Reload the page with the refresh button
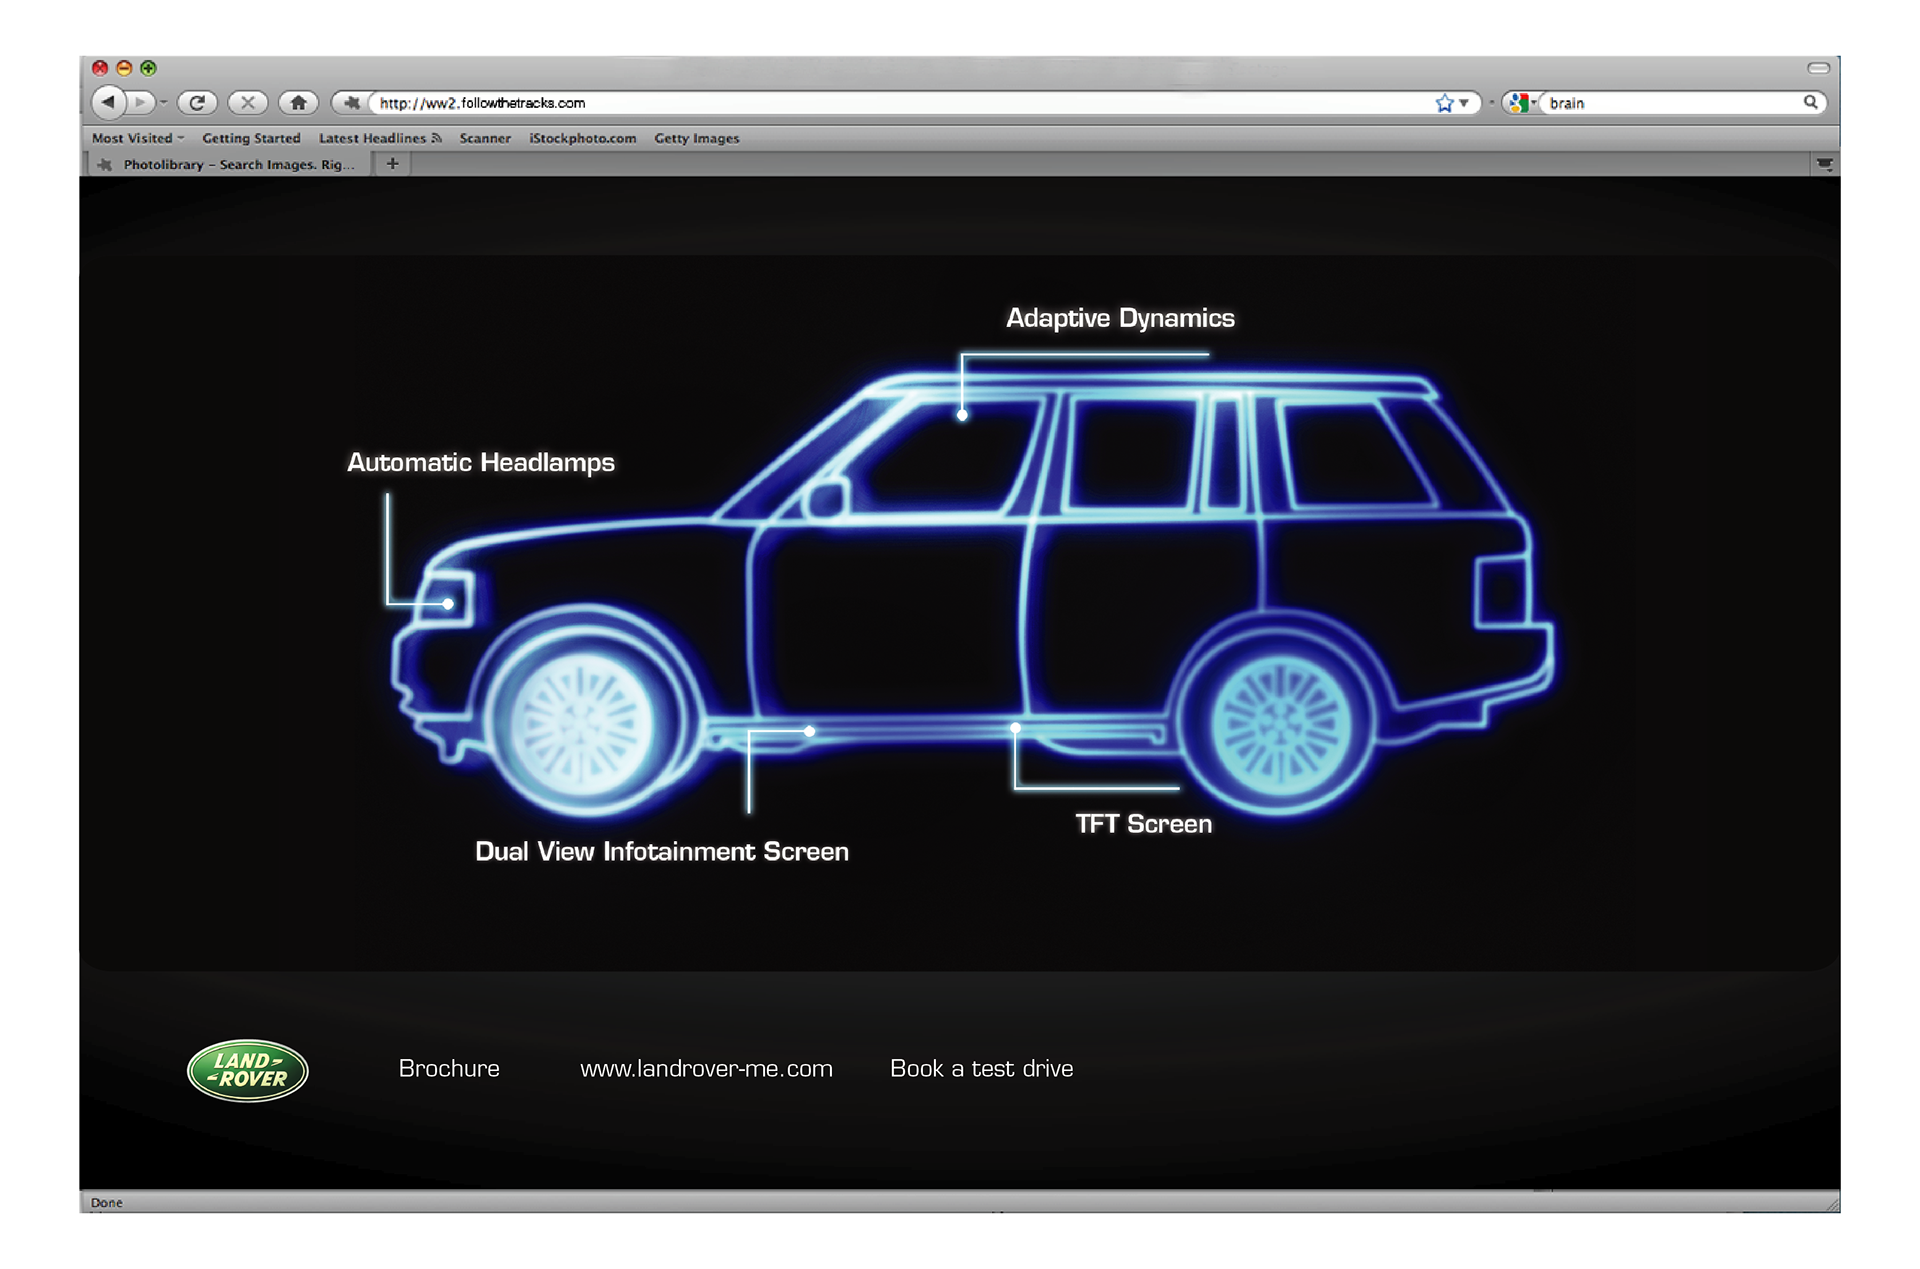Viewport: 1920px width, 1269px height. pos(197,102)
